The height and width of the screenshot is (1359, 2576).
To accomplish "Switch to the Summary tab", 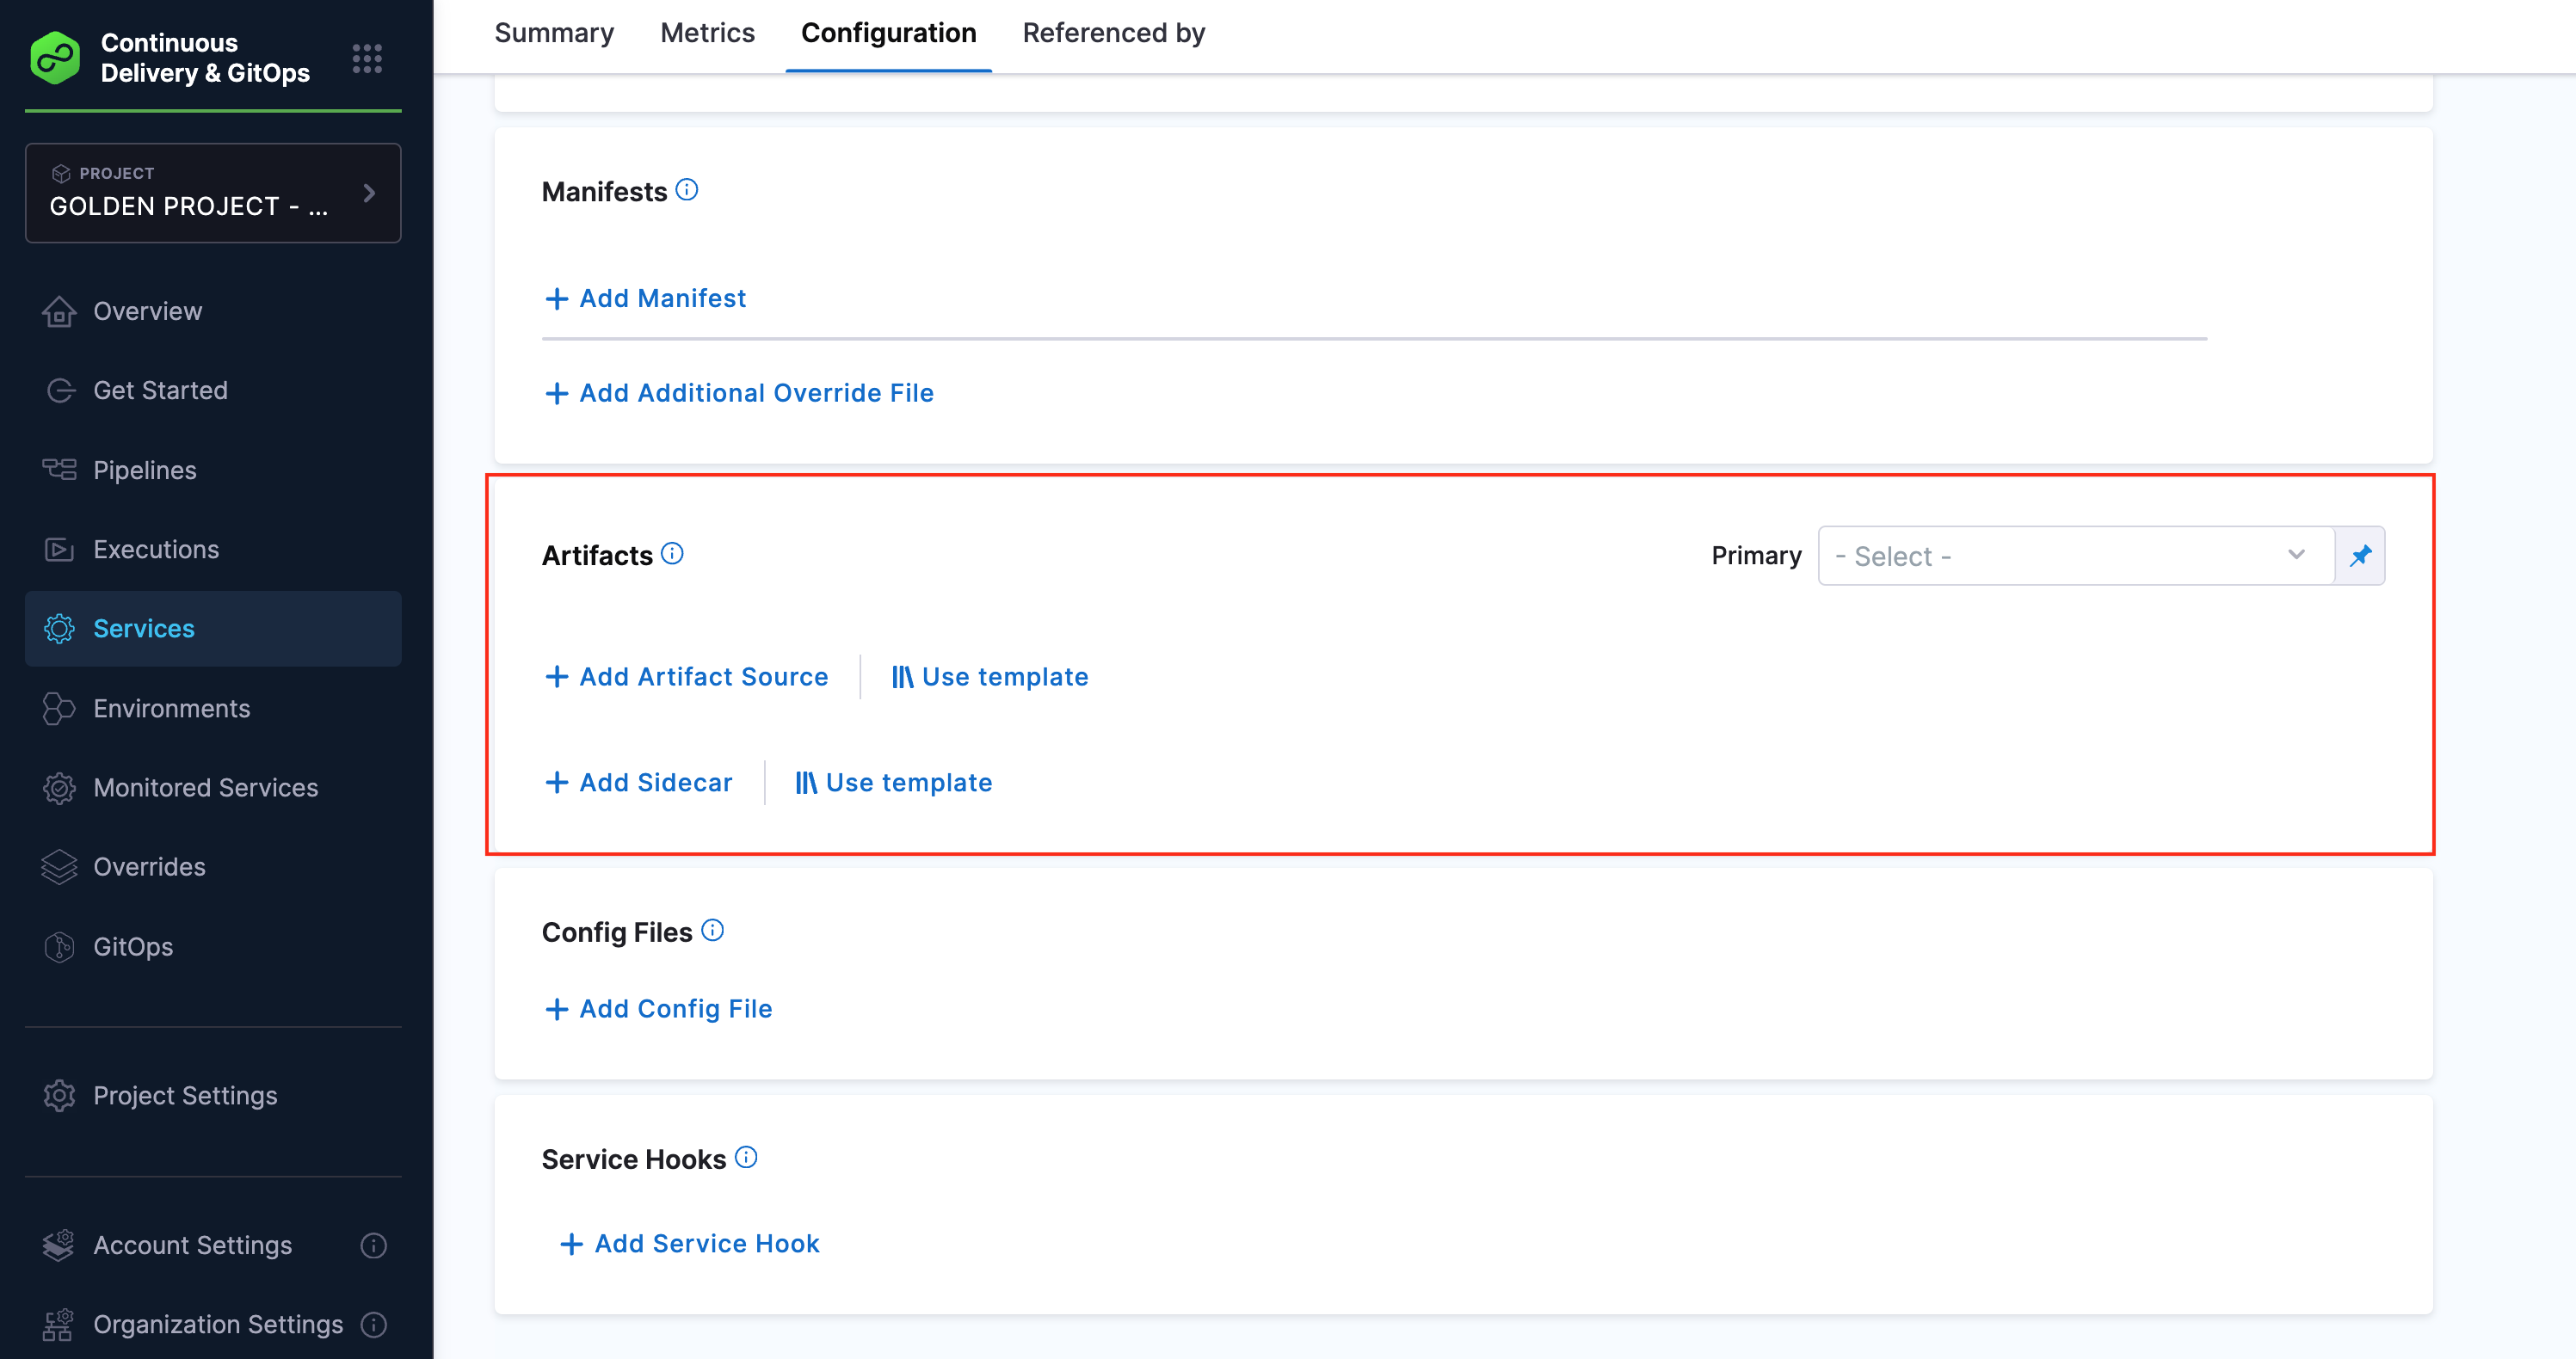I will coord(554,33).
